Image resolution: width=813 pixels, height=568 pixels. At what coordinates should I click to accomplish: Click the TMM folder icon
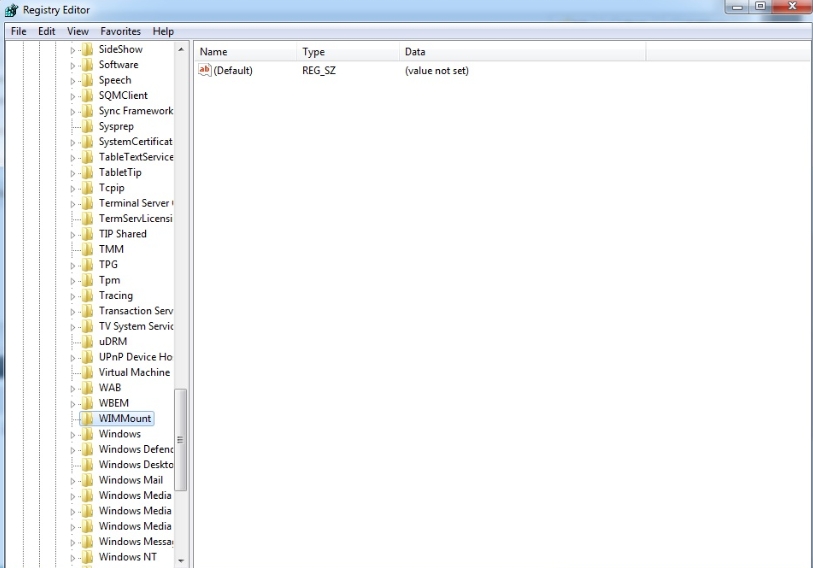88,250
